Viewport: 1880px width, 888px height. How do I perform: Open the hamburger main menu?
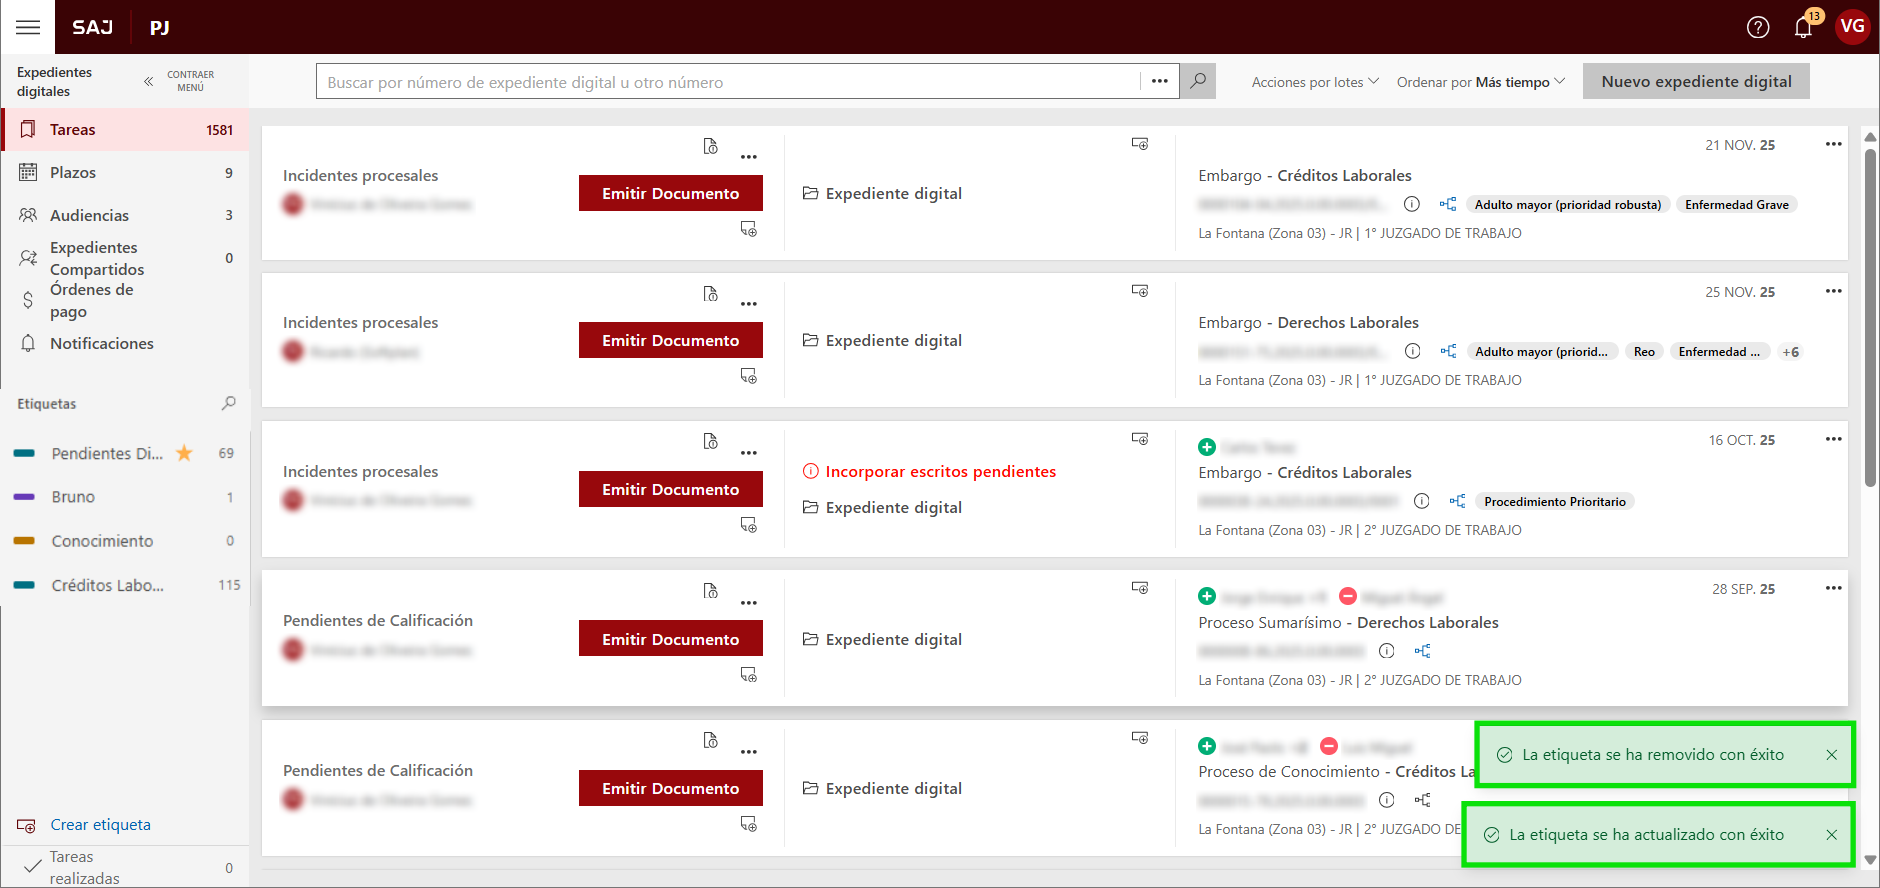28,27
